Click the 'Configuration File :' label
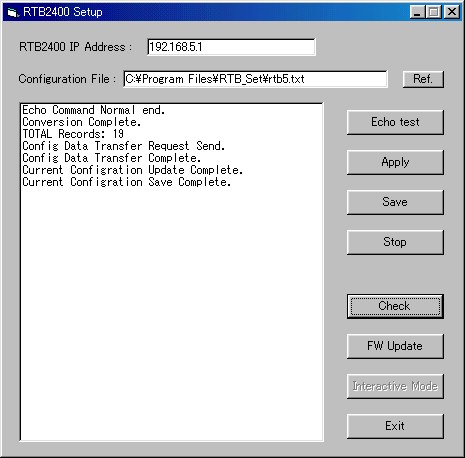The width and height of the screenshot is (465, 458). click(x=67, y=79)
